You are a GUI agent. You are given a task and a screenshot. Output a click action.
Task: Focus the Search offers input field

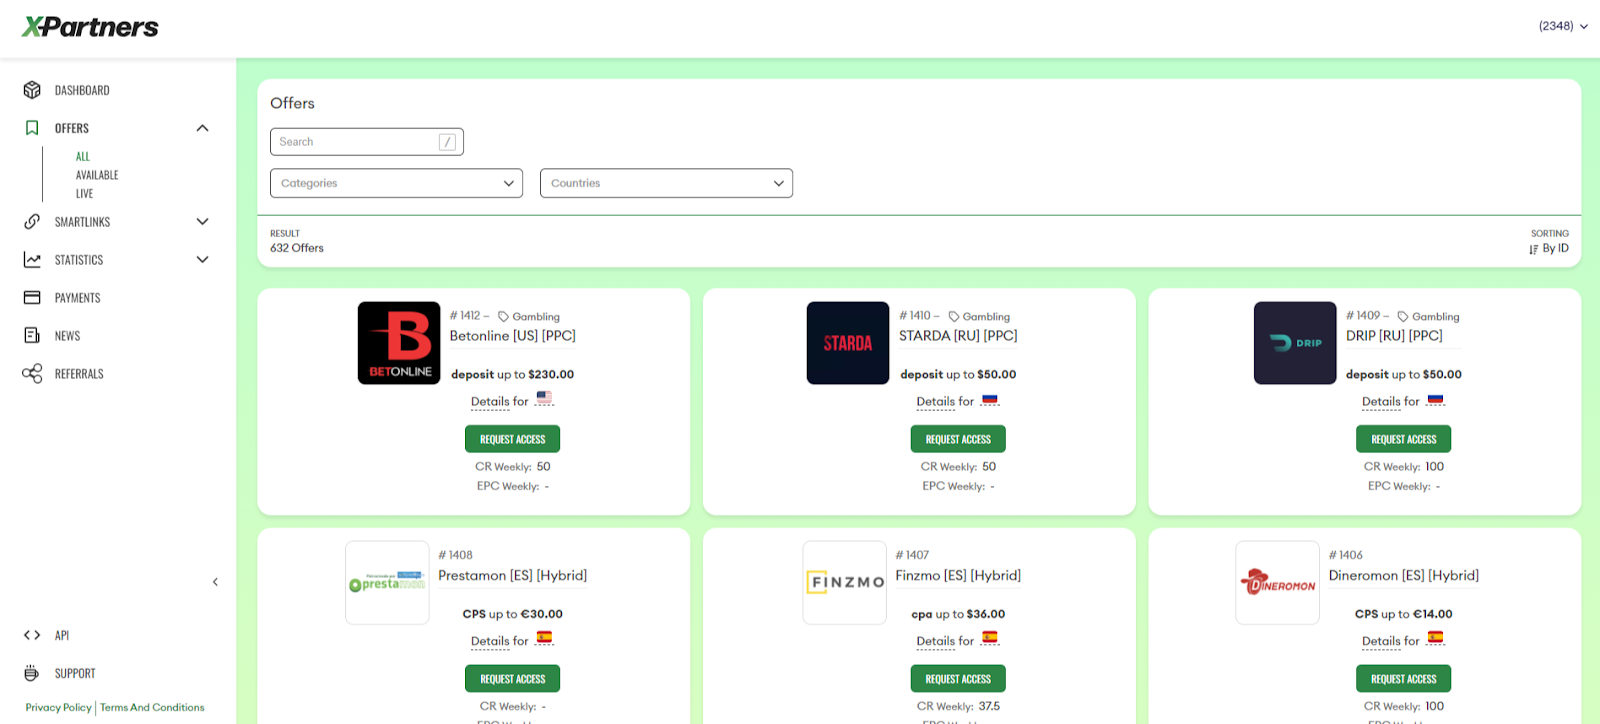[x=367, y=142]
